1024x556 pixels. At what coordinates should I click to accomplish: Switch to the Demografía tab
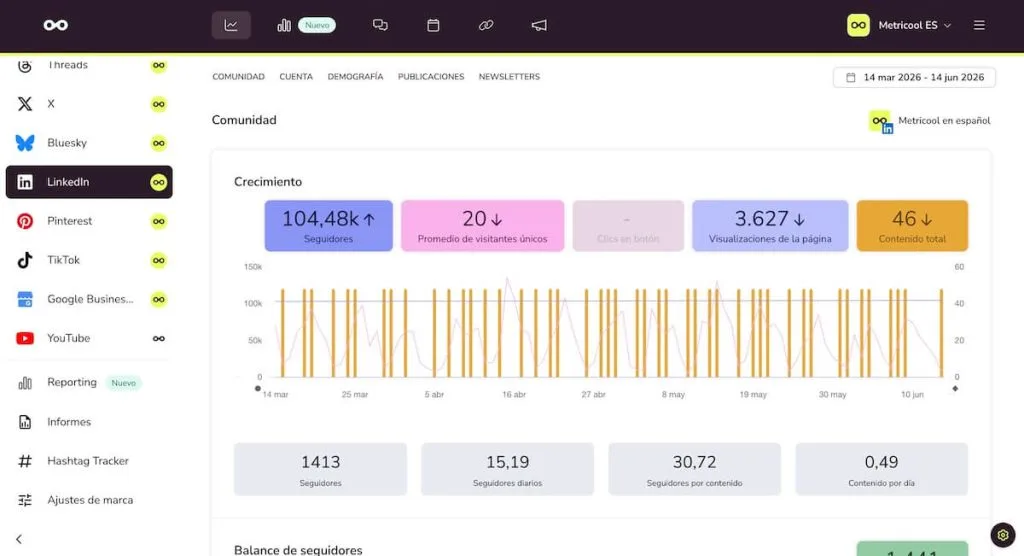(355, 76)
